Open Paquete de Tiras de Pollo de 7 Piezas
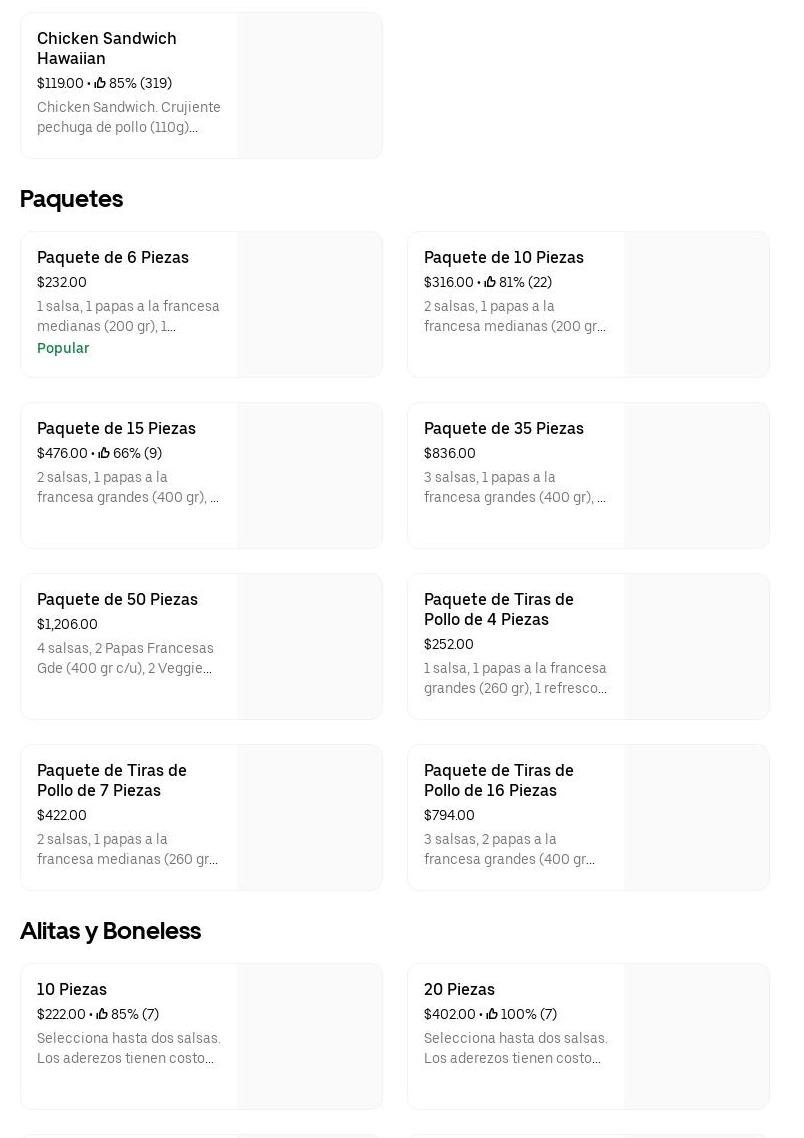Image resolution: width=804 pixels, height=1138 pixels. coord(112,780)
